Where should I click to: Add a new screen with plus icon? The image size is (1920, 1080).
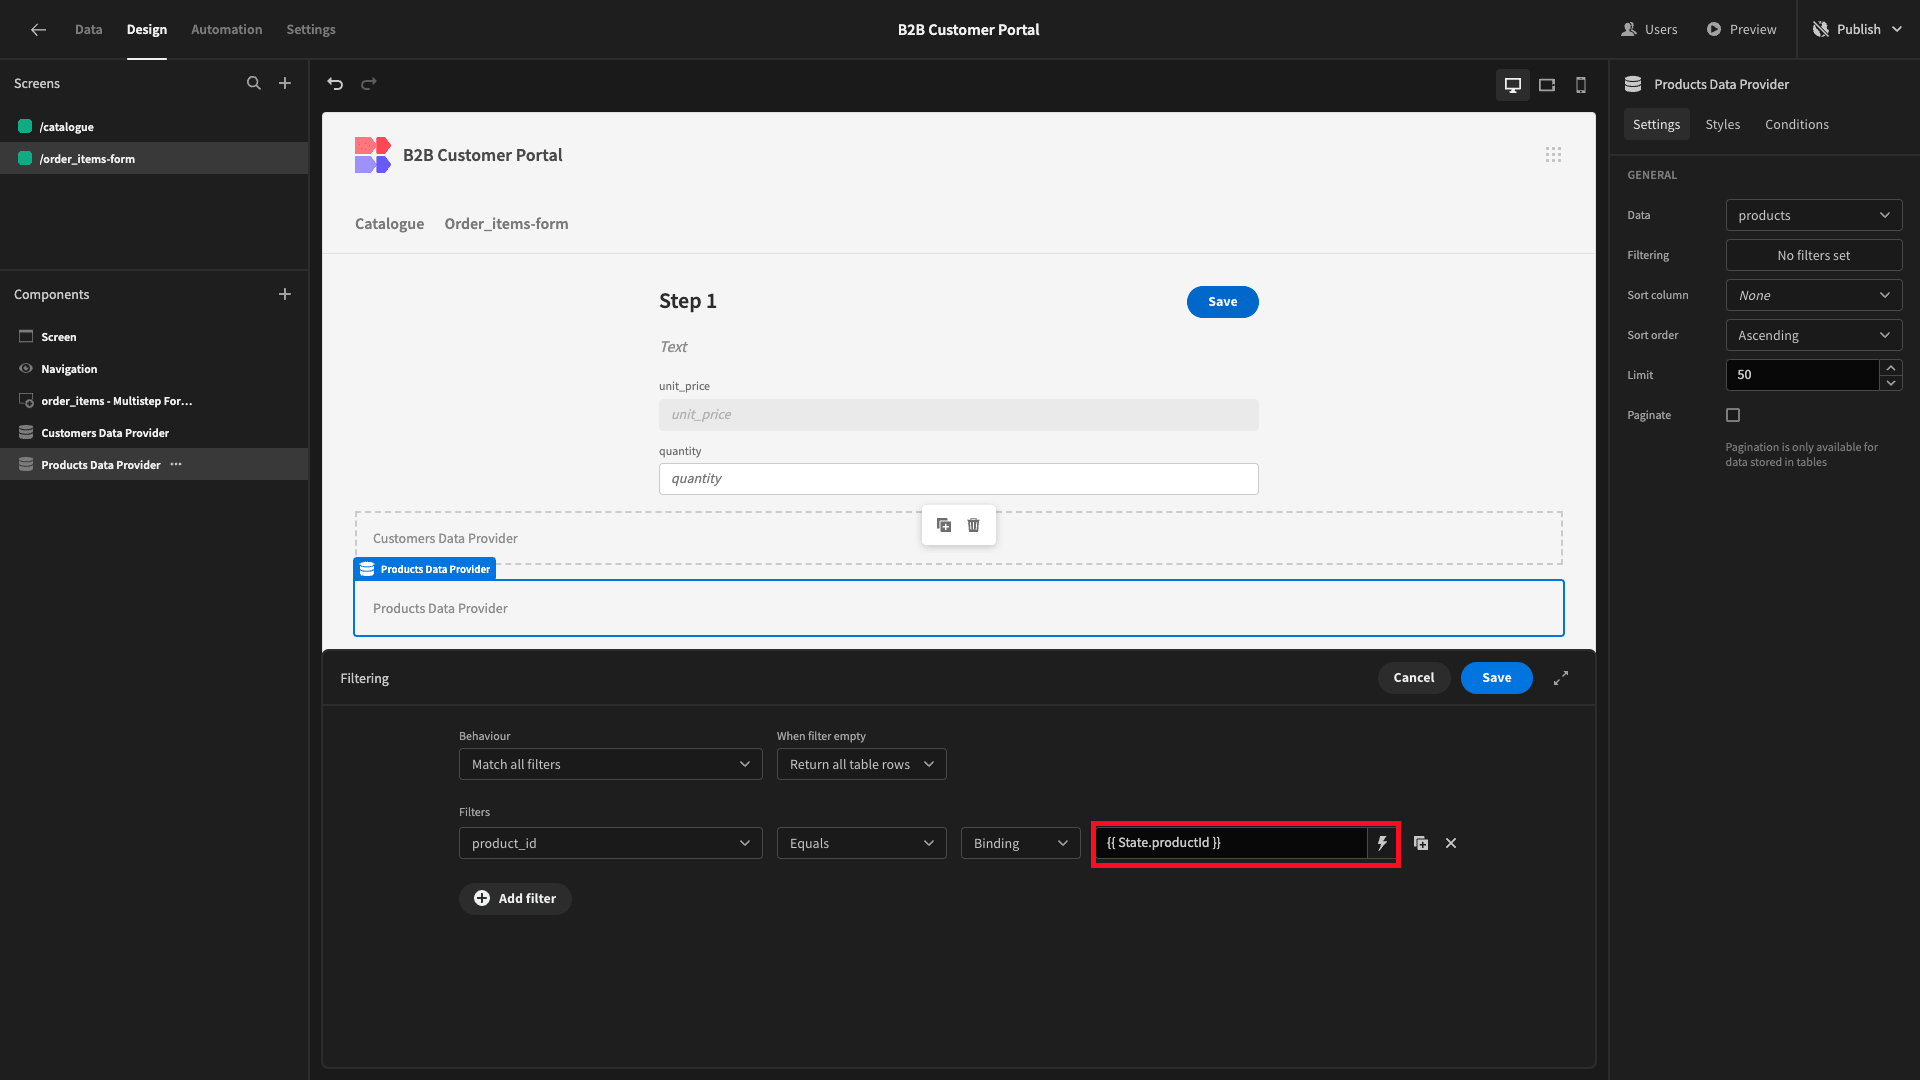[x=285, y=84]
